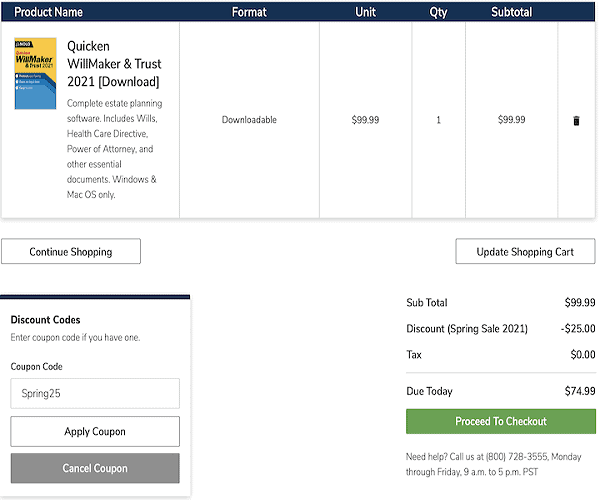Viewport: 600px width, 500px height.
Task: Remove item using the trash can icon
Action: (x=576, y=121)
